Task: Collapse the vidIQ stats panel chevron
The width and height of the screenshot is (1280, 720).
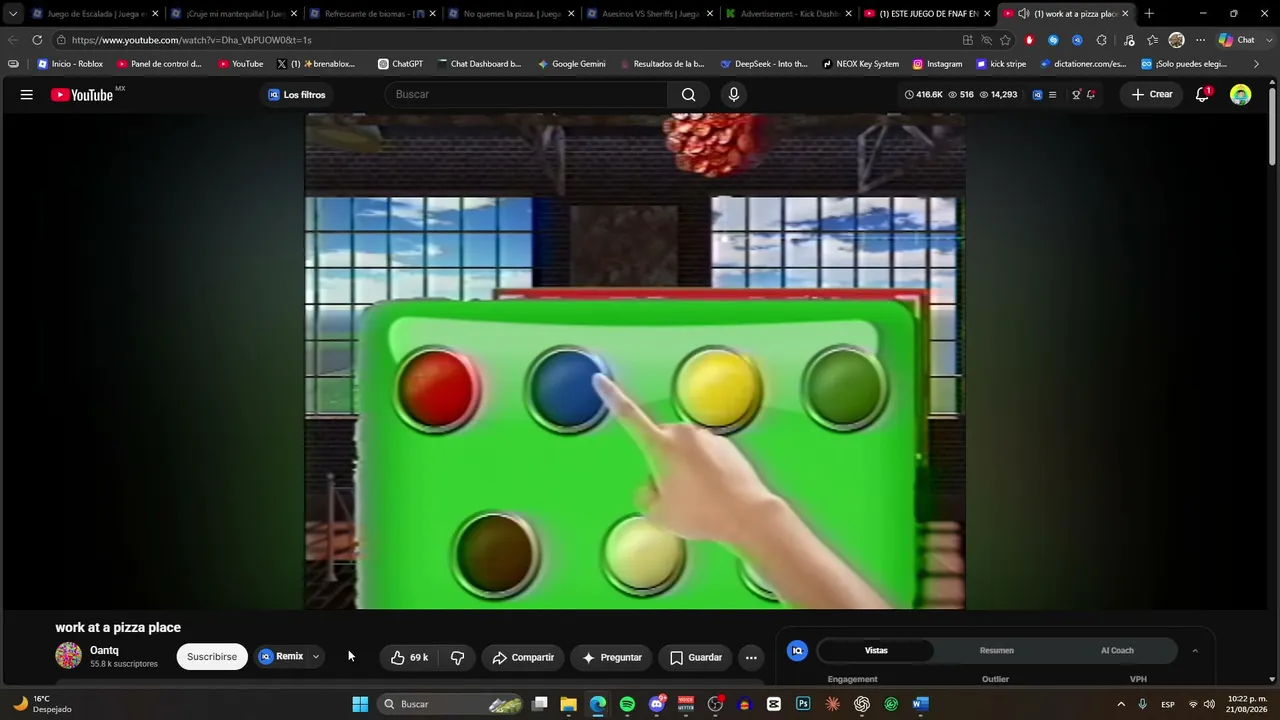Action: tap(1194, 651)
